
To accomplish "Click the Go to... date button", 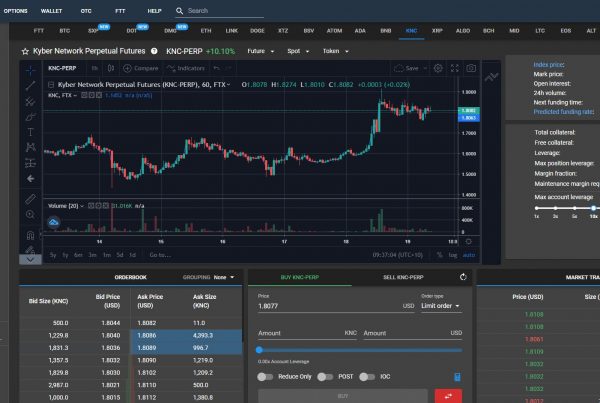I will click(x=160, y=255).
